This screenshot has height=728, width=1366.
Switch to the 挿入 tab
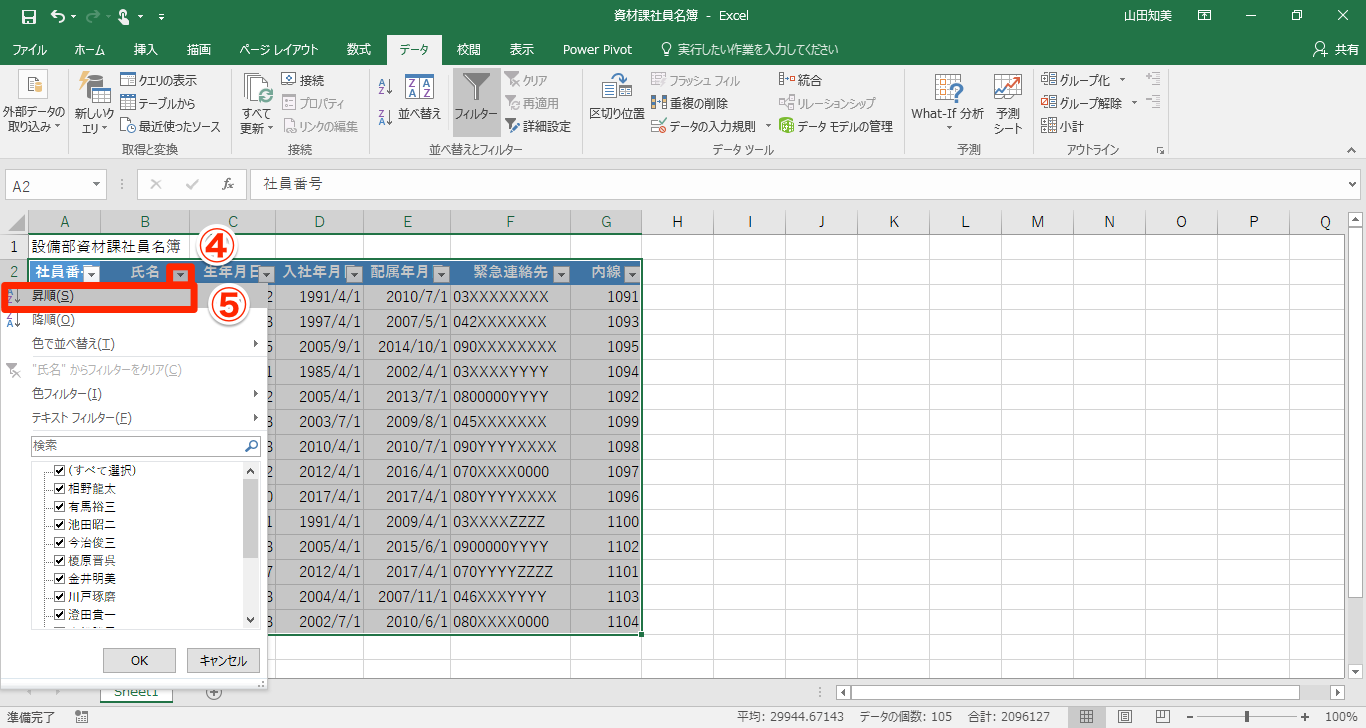point(146,49)
